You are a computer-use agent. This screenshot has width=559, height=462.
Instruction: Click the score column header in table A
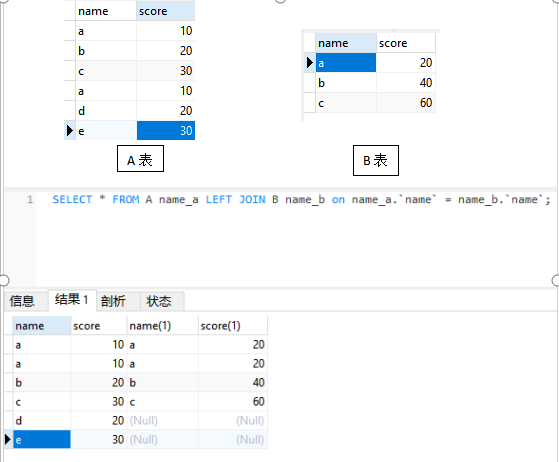(x=165, y=11)
